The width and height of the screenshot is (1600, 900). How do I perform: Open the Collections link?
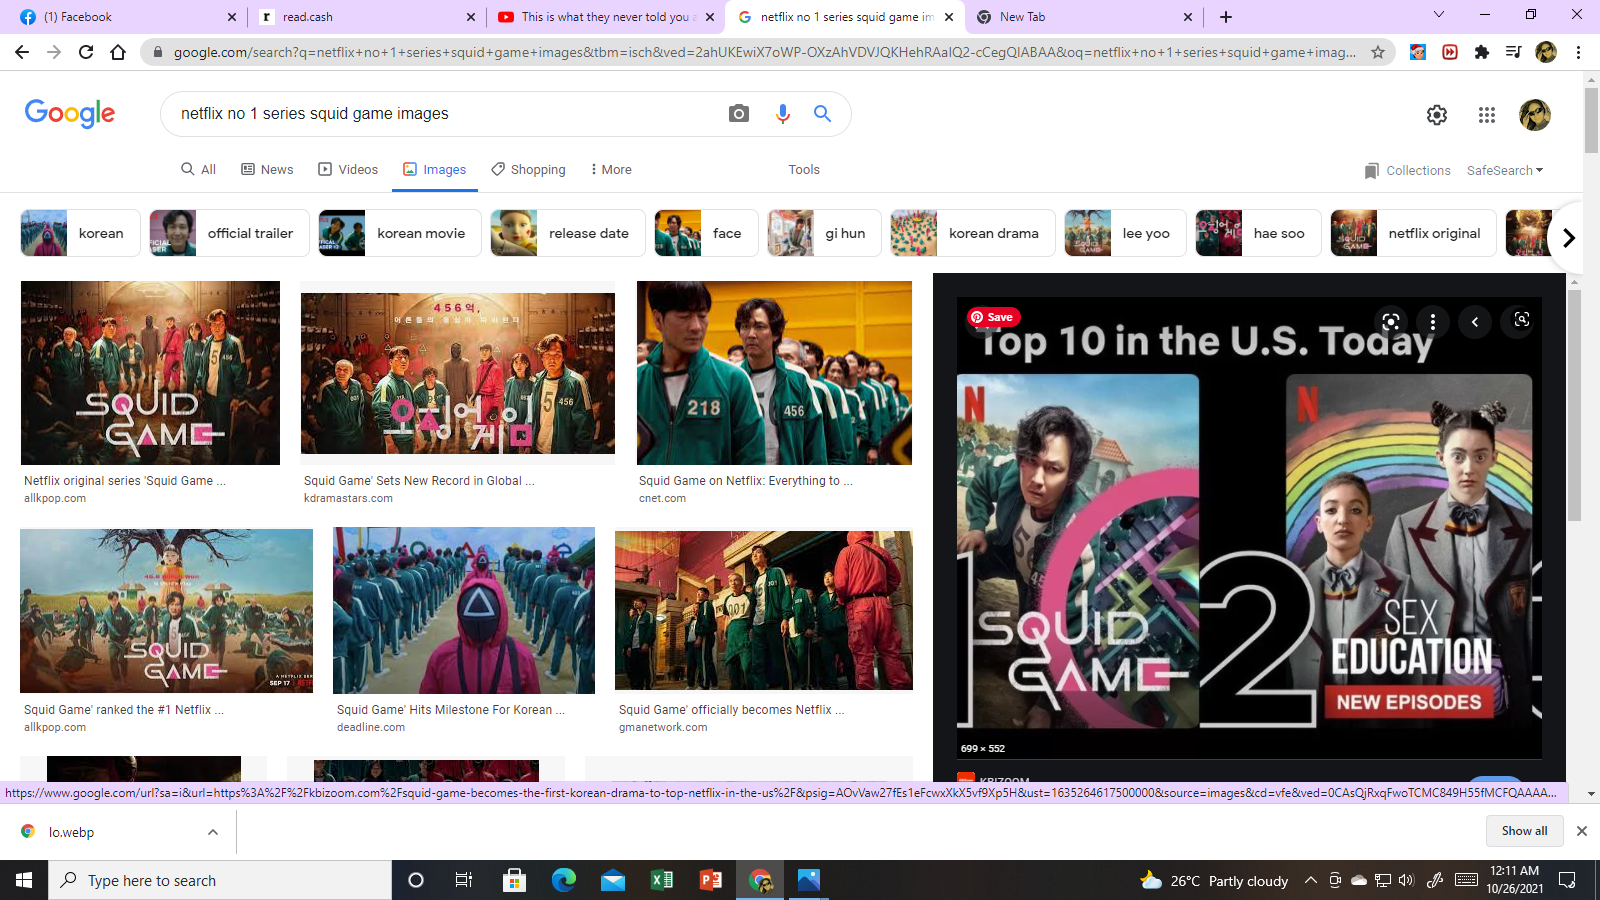(x=1407, y=171)
